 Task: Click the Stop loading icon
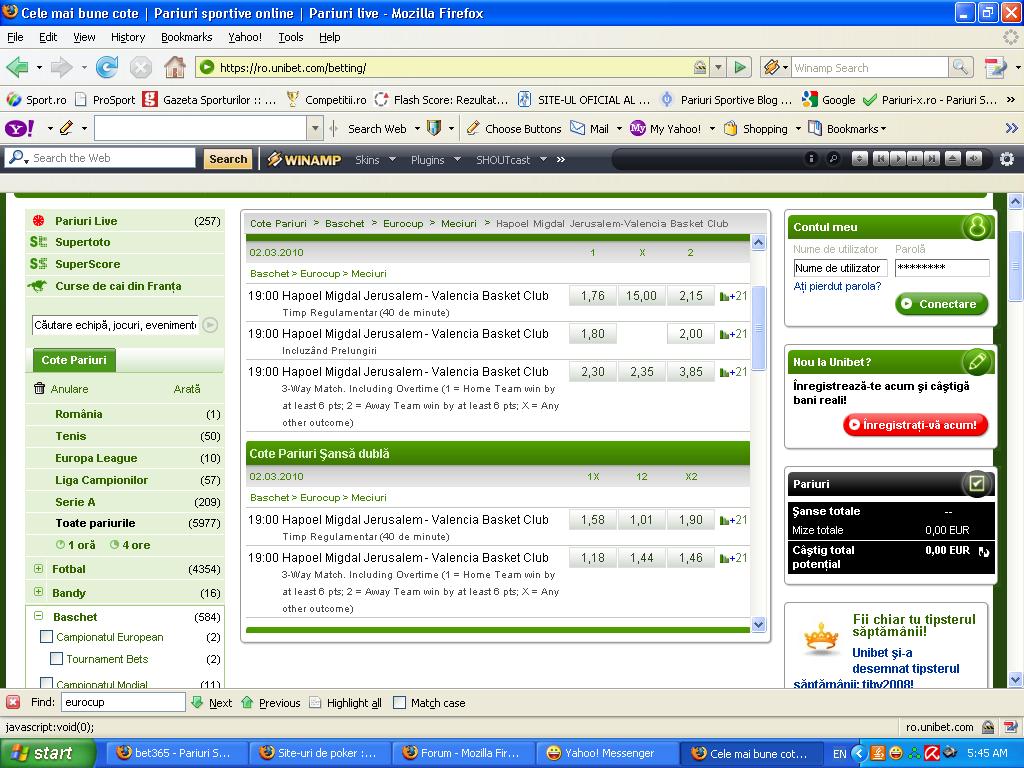(140, 67)
